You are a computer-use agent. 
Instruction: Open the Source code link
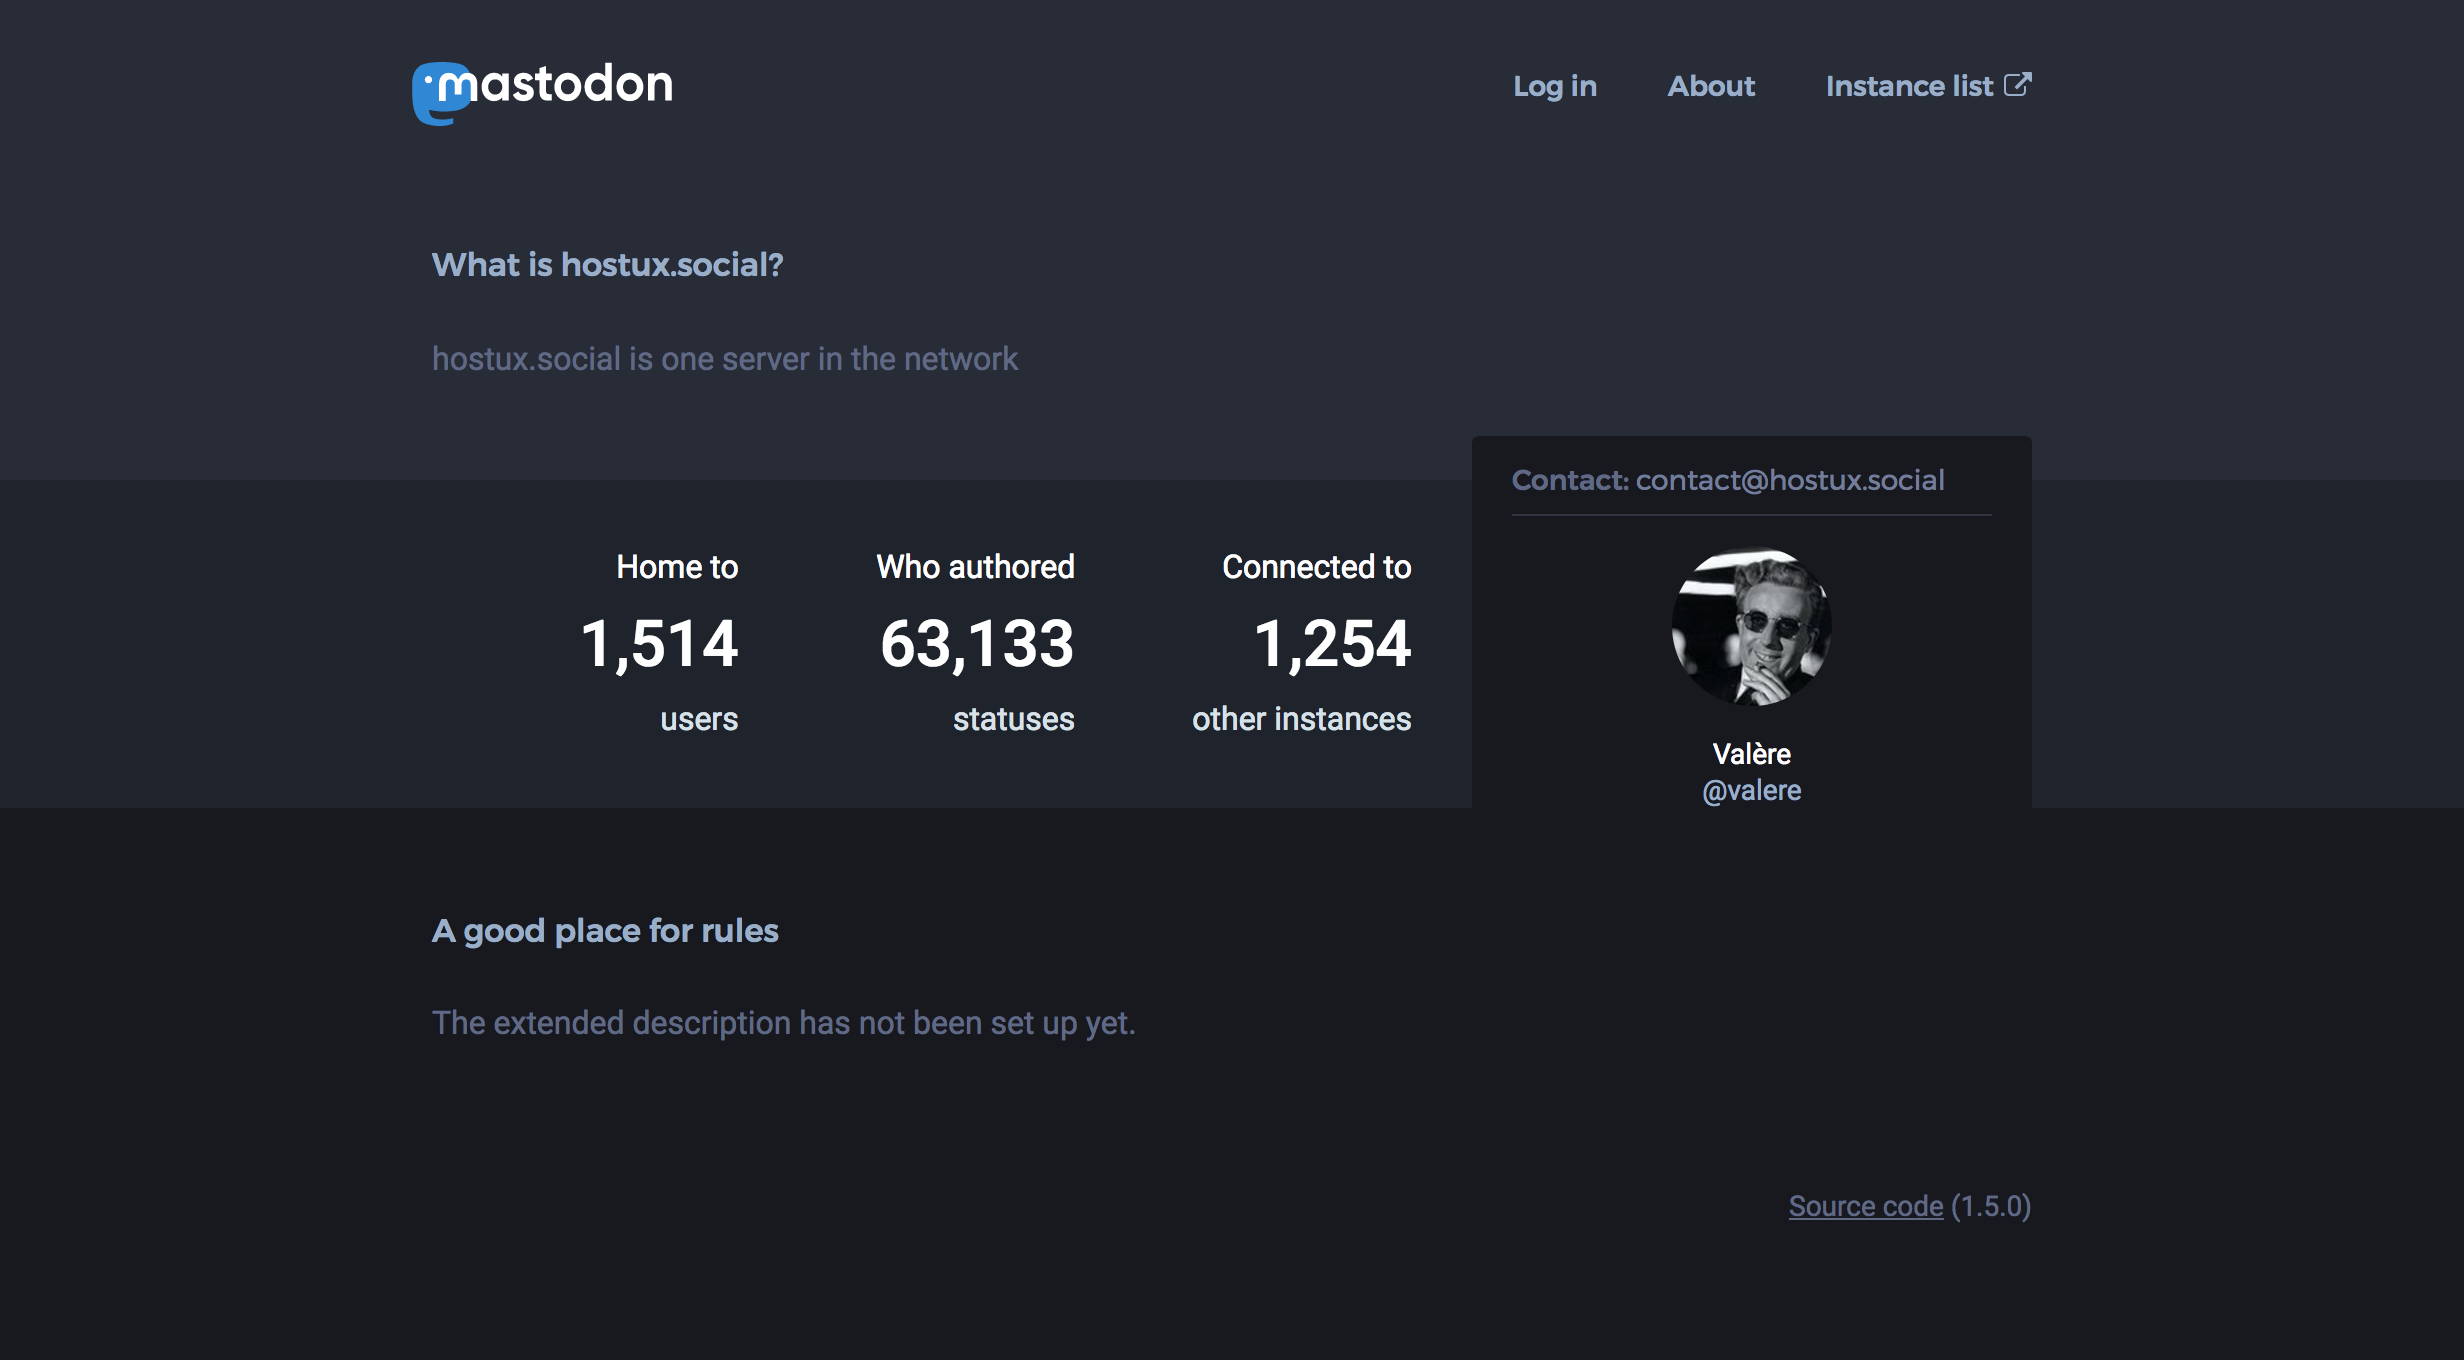(x=1866, y=1206)
